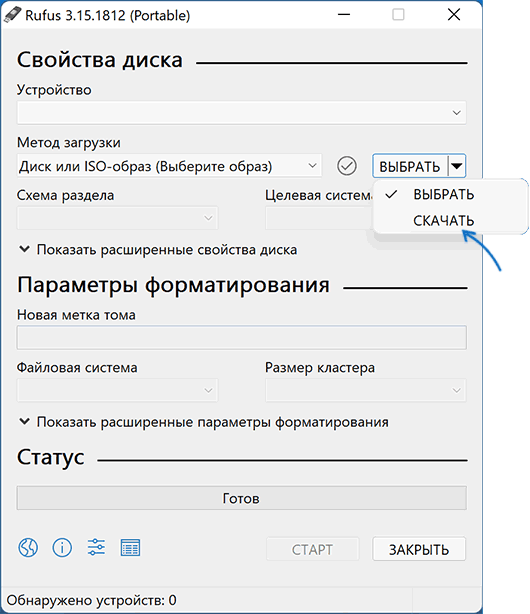The image size is (530, 614).
Task: Click the ВЫБРАТЬ button
Action: click(410, 166)
